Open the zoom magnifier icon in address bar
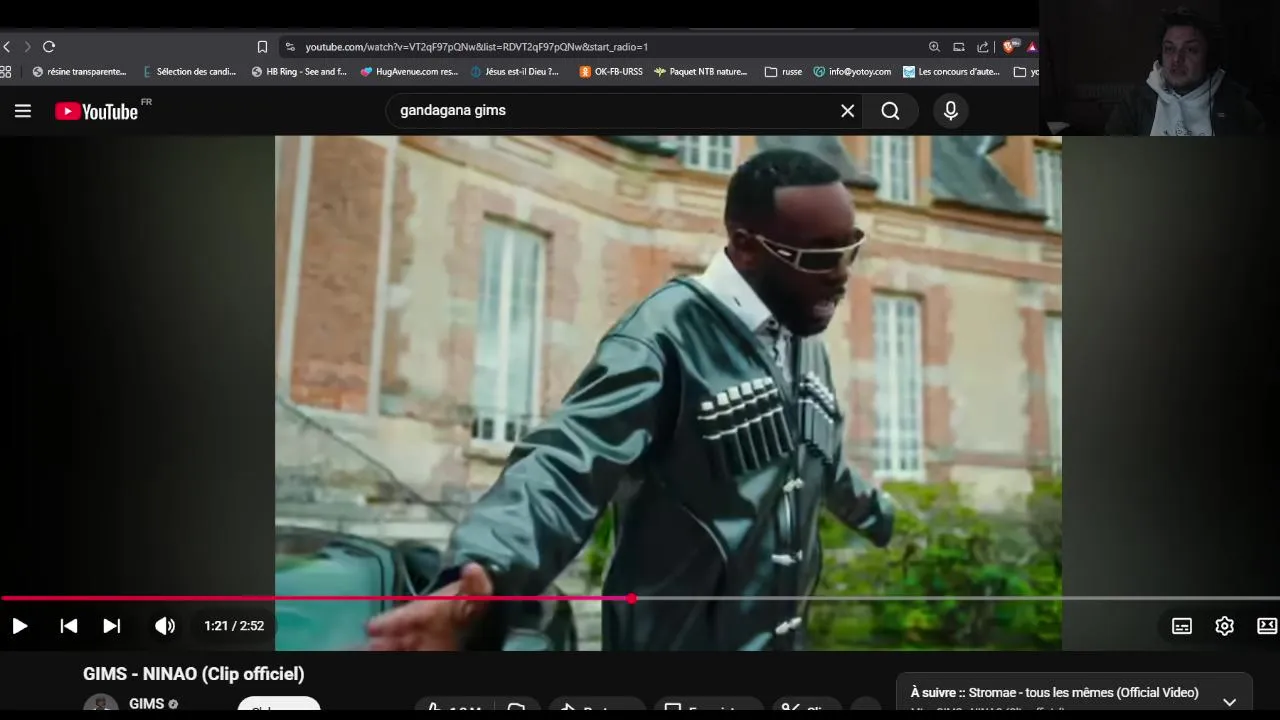 tap(934, 47)
